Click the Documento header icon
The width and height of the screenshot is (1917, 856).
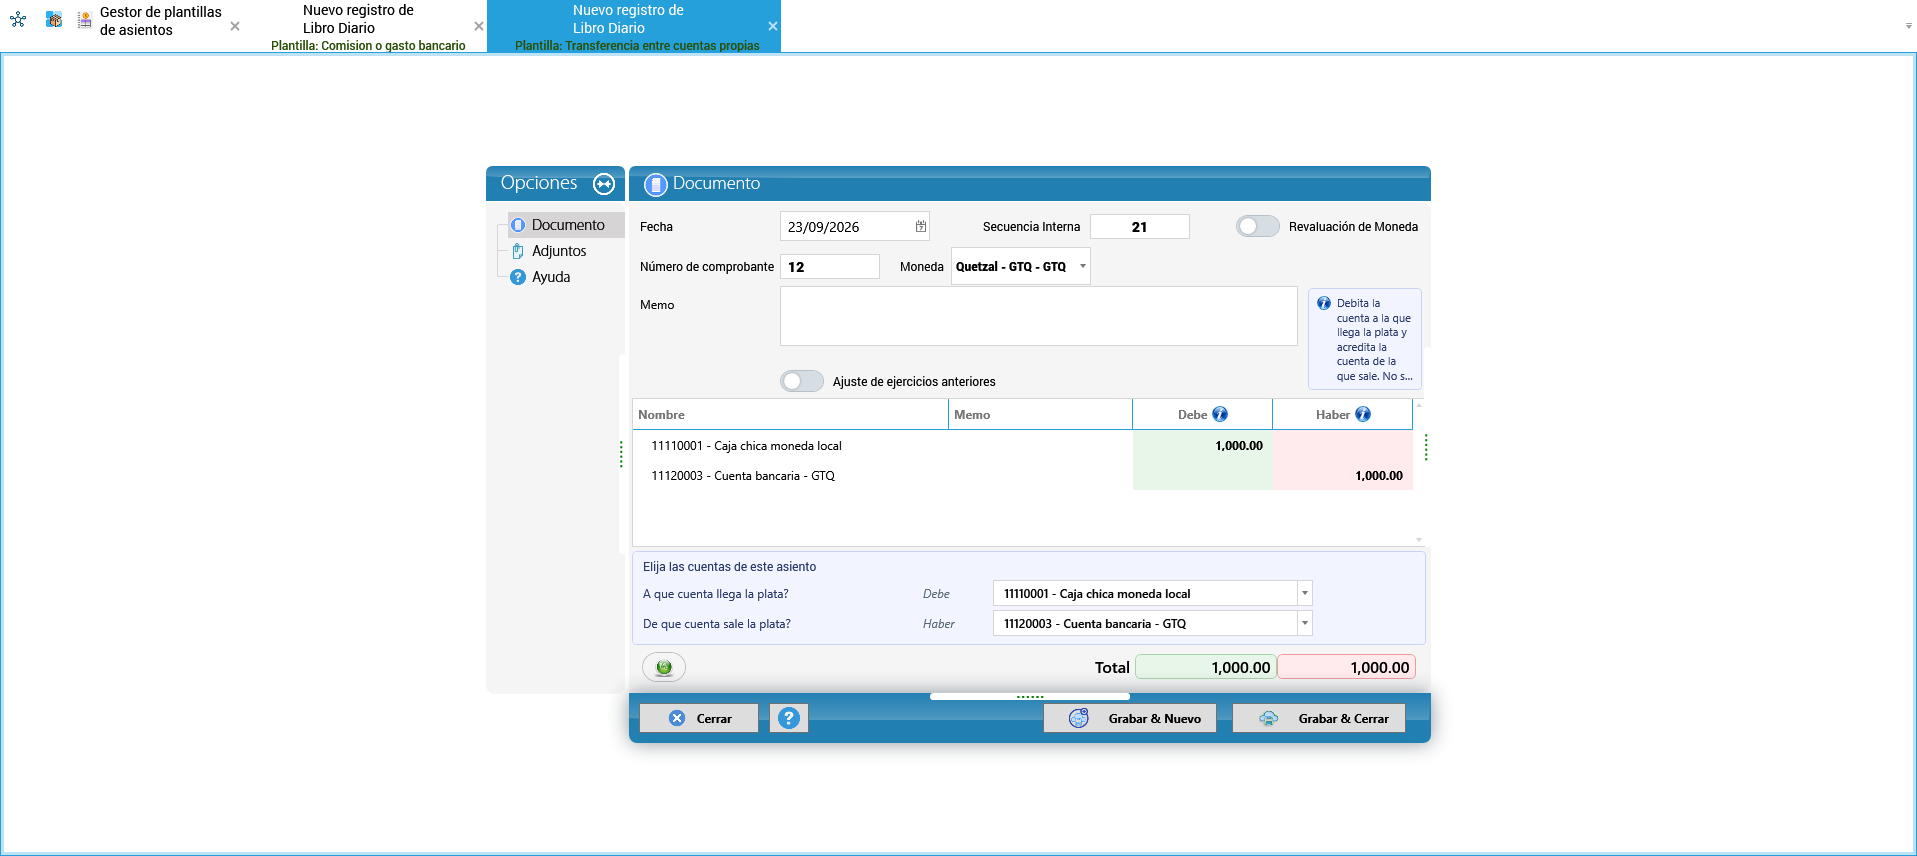coord(656,184)
